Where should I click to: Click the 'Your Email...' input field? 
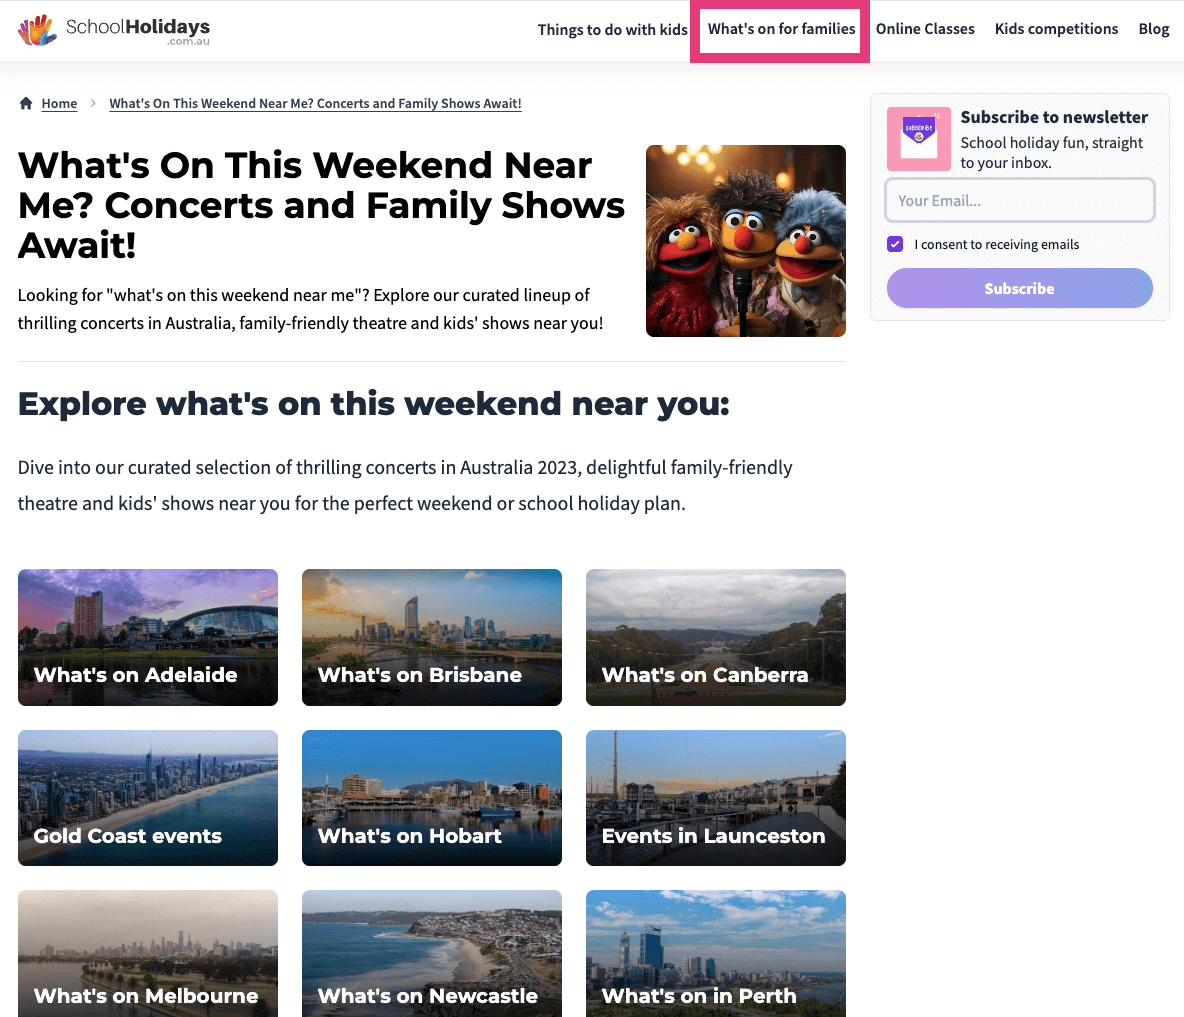click(1019, 200)
